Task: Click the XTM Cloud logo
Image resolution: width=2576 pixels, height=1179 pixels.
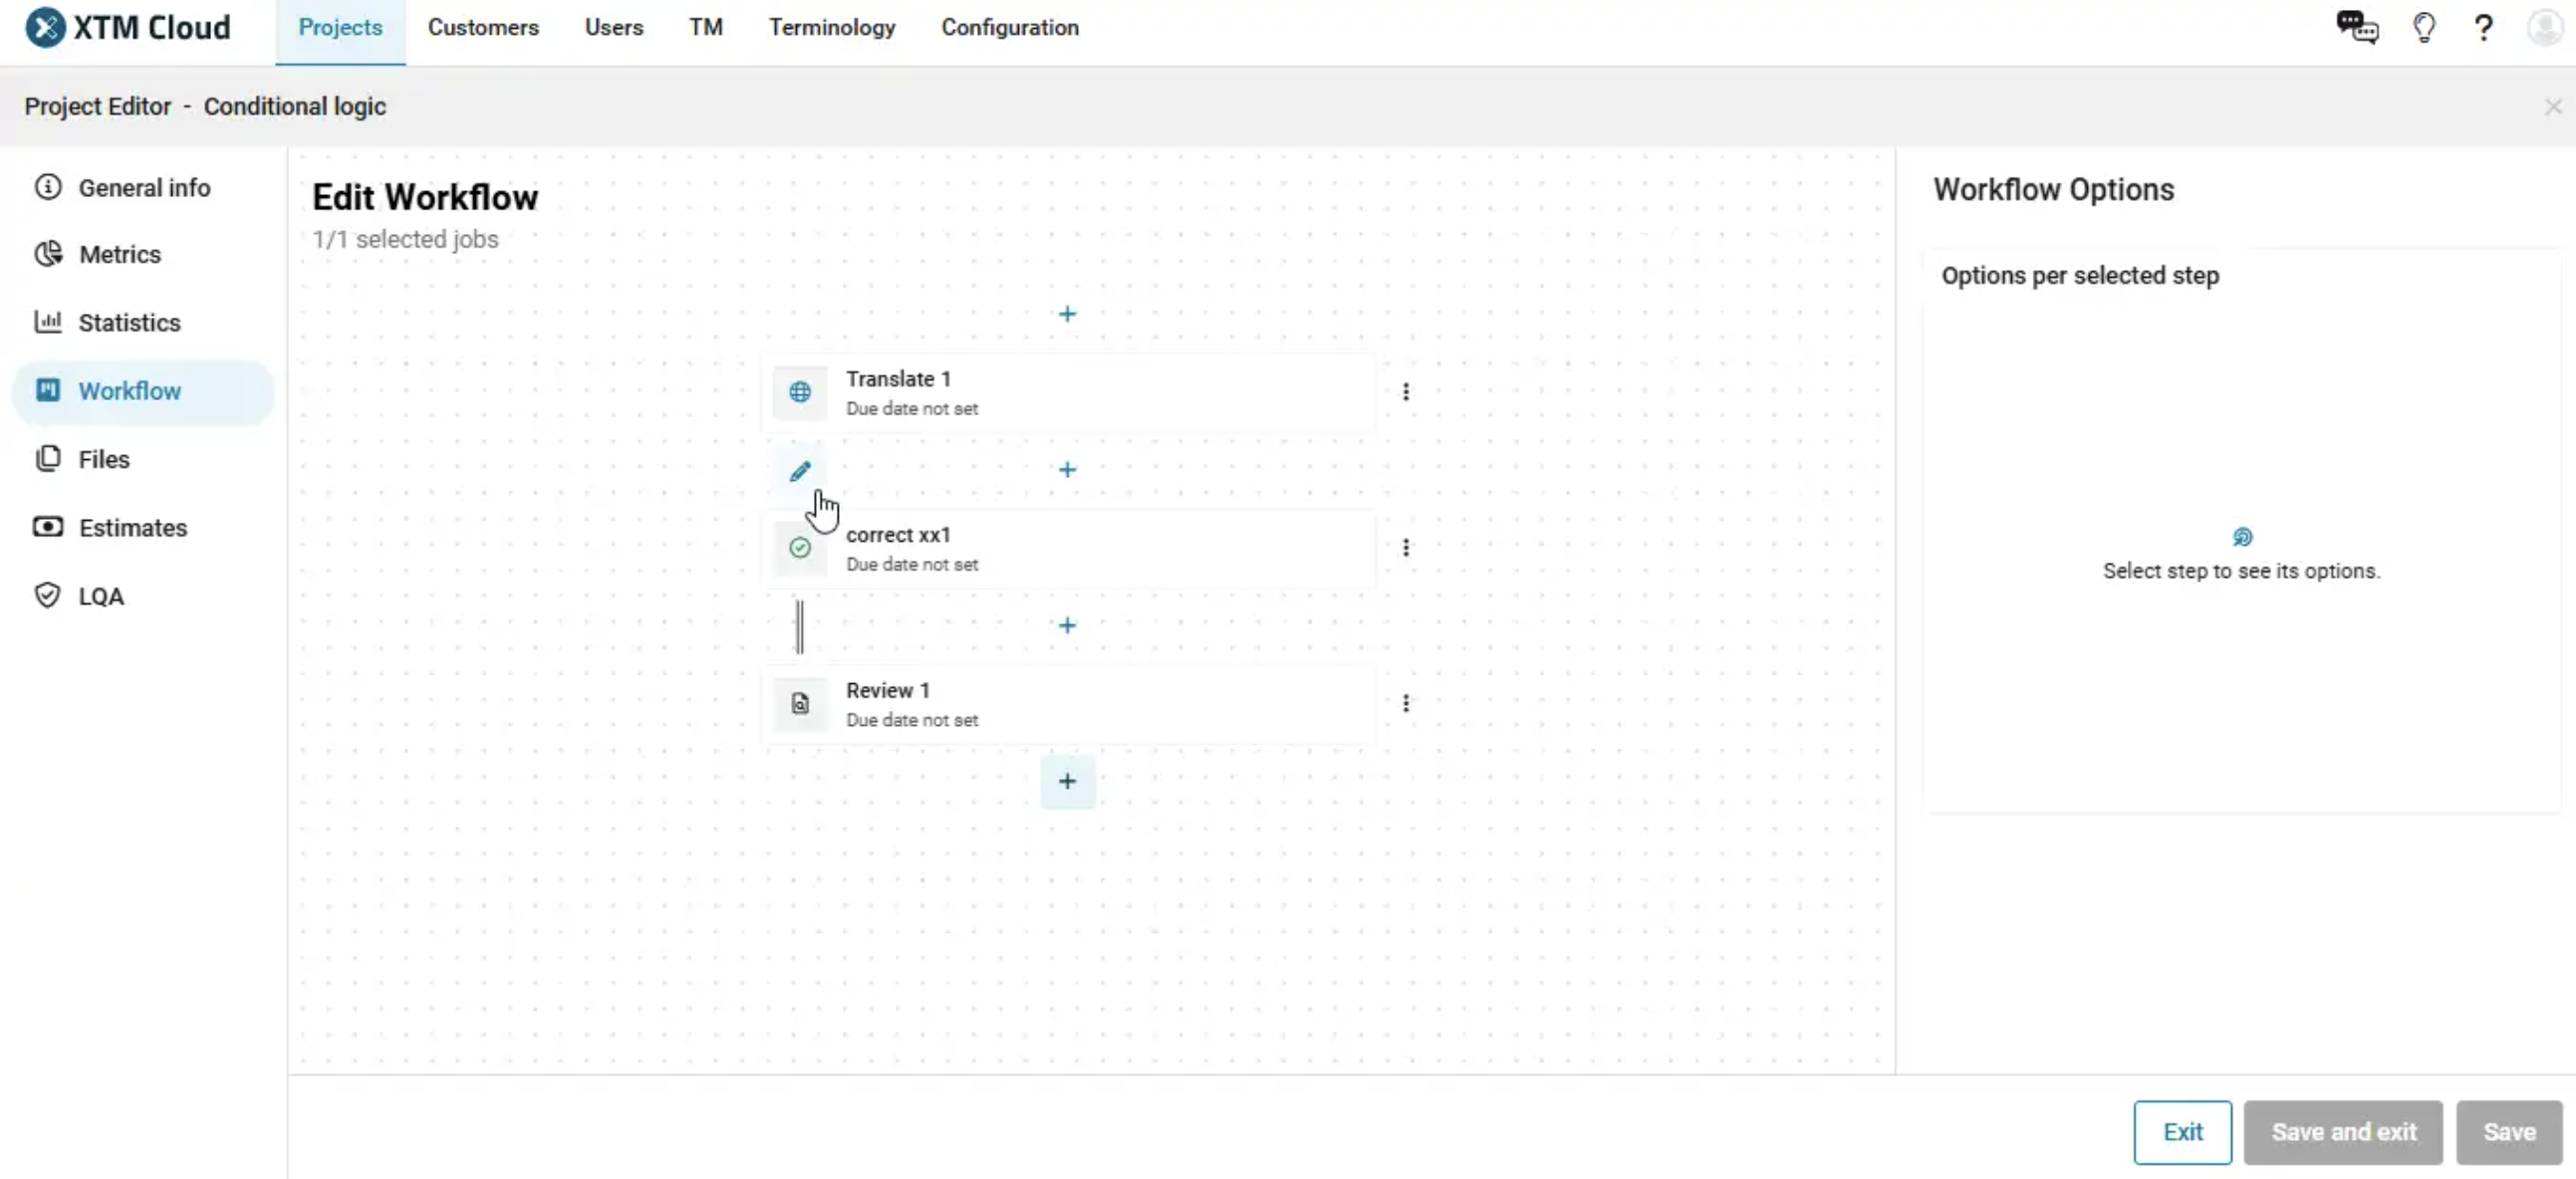Action: point(128,27)
